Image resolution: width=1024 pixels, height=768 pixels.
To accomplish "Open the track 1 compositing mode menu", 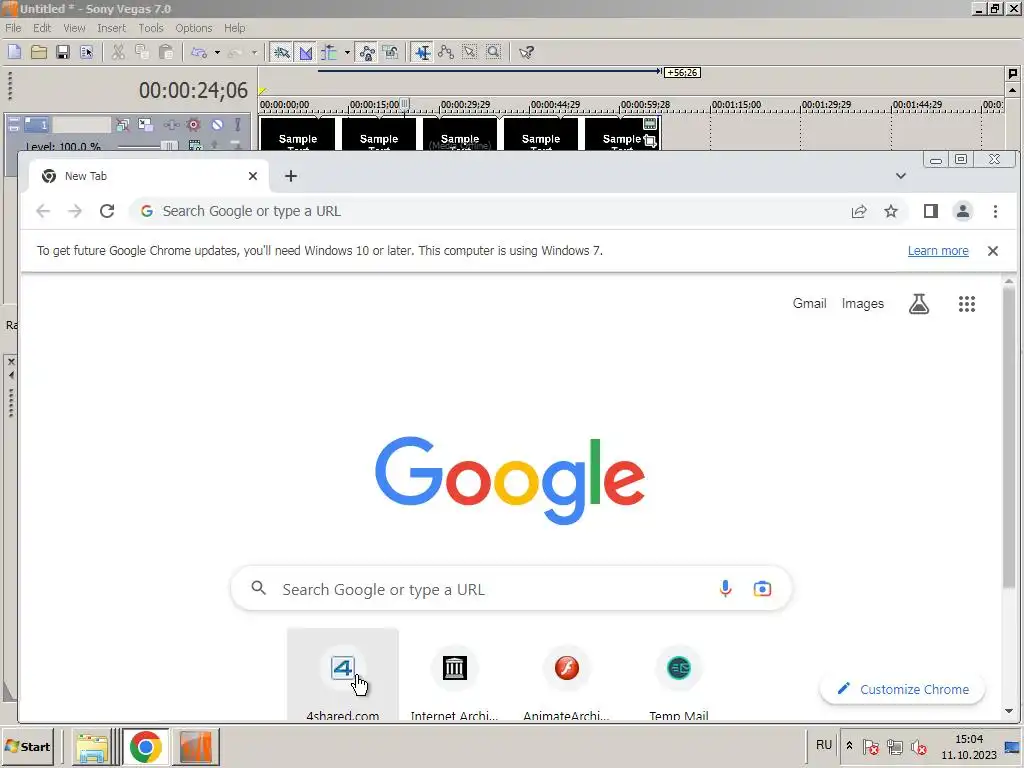I will pyautogui.click(x=195, y=146).
